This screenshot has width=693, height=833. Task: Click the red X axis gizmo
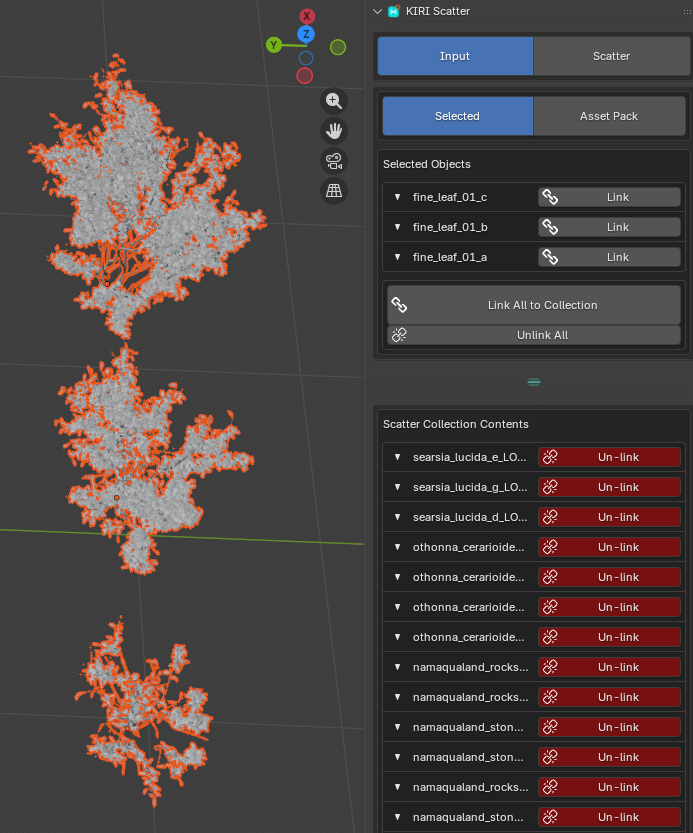[x=307, y=16]
